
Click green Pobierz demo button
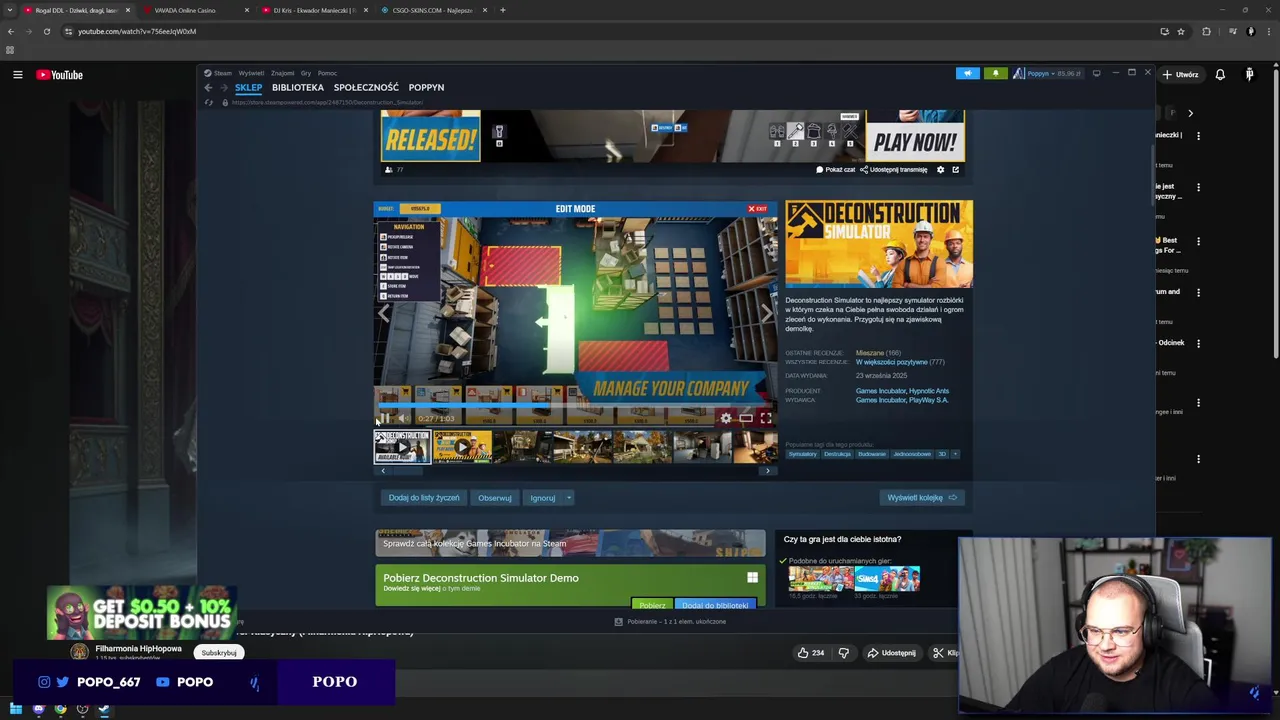[652, 605]
